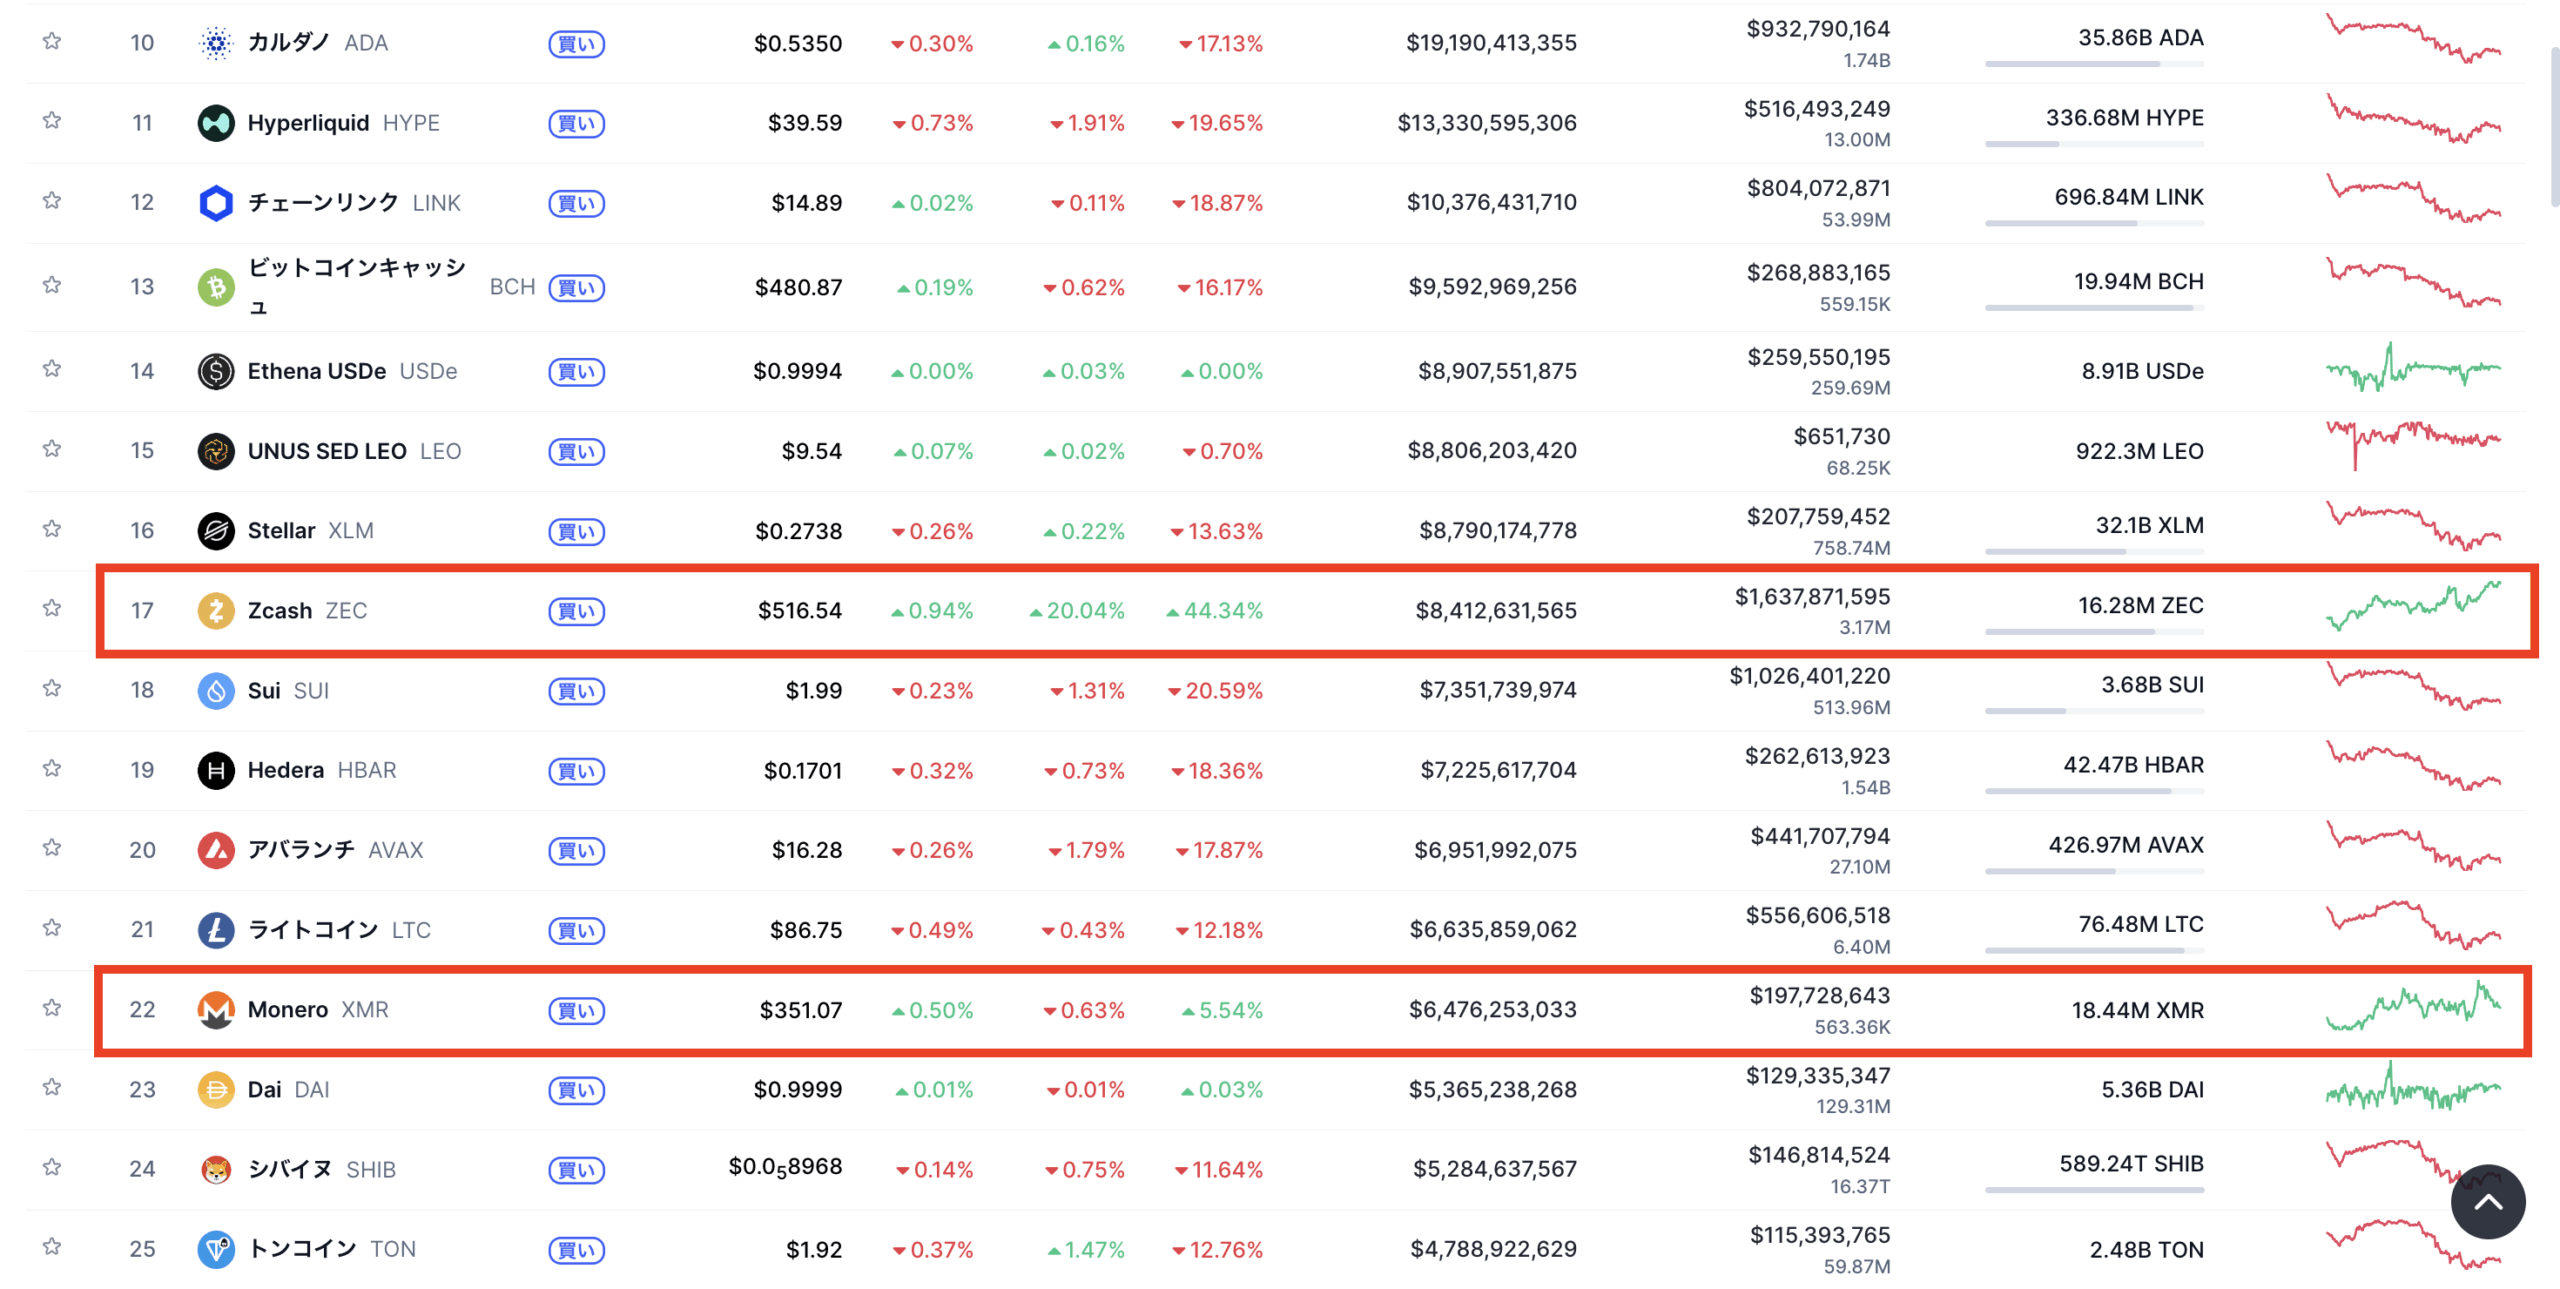Click the Avalanche red logo
2560x1289 pixels.
point(215,850)
